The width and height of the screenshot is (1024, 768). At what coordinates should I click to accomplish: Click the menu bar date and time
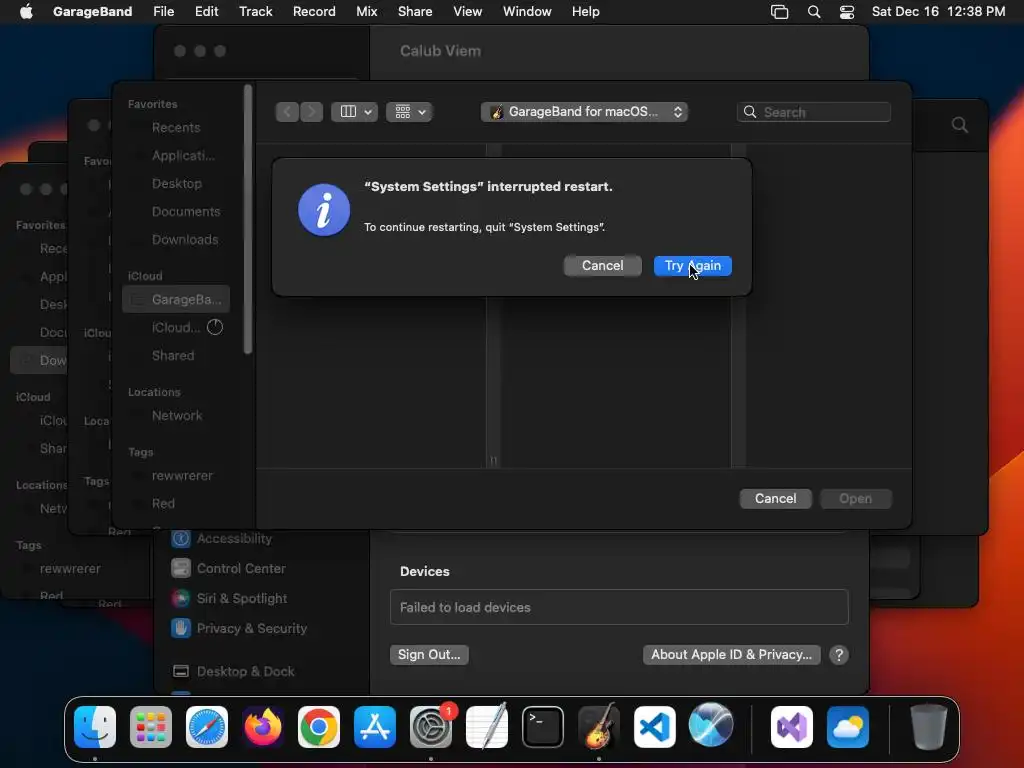pos(938,12)
